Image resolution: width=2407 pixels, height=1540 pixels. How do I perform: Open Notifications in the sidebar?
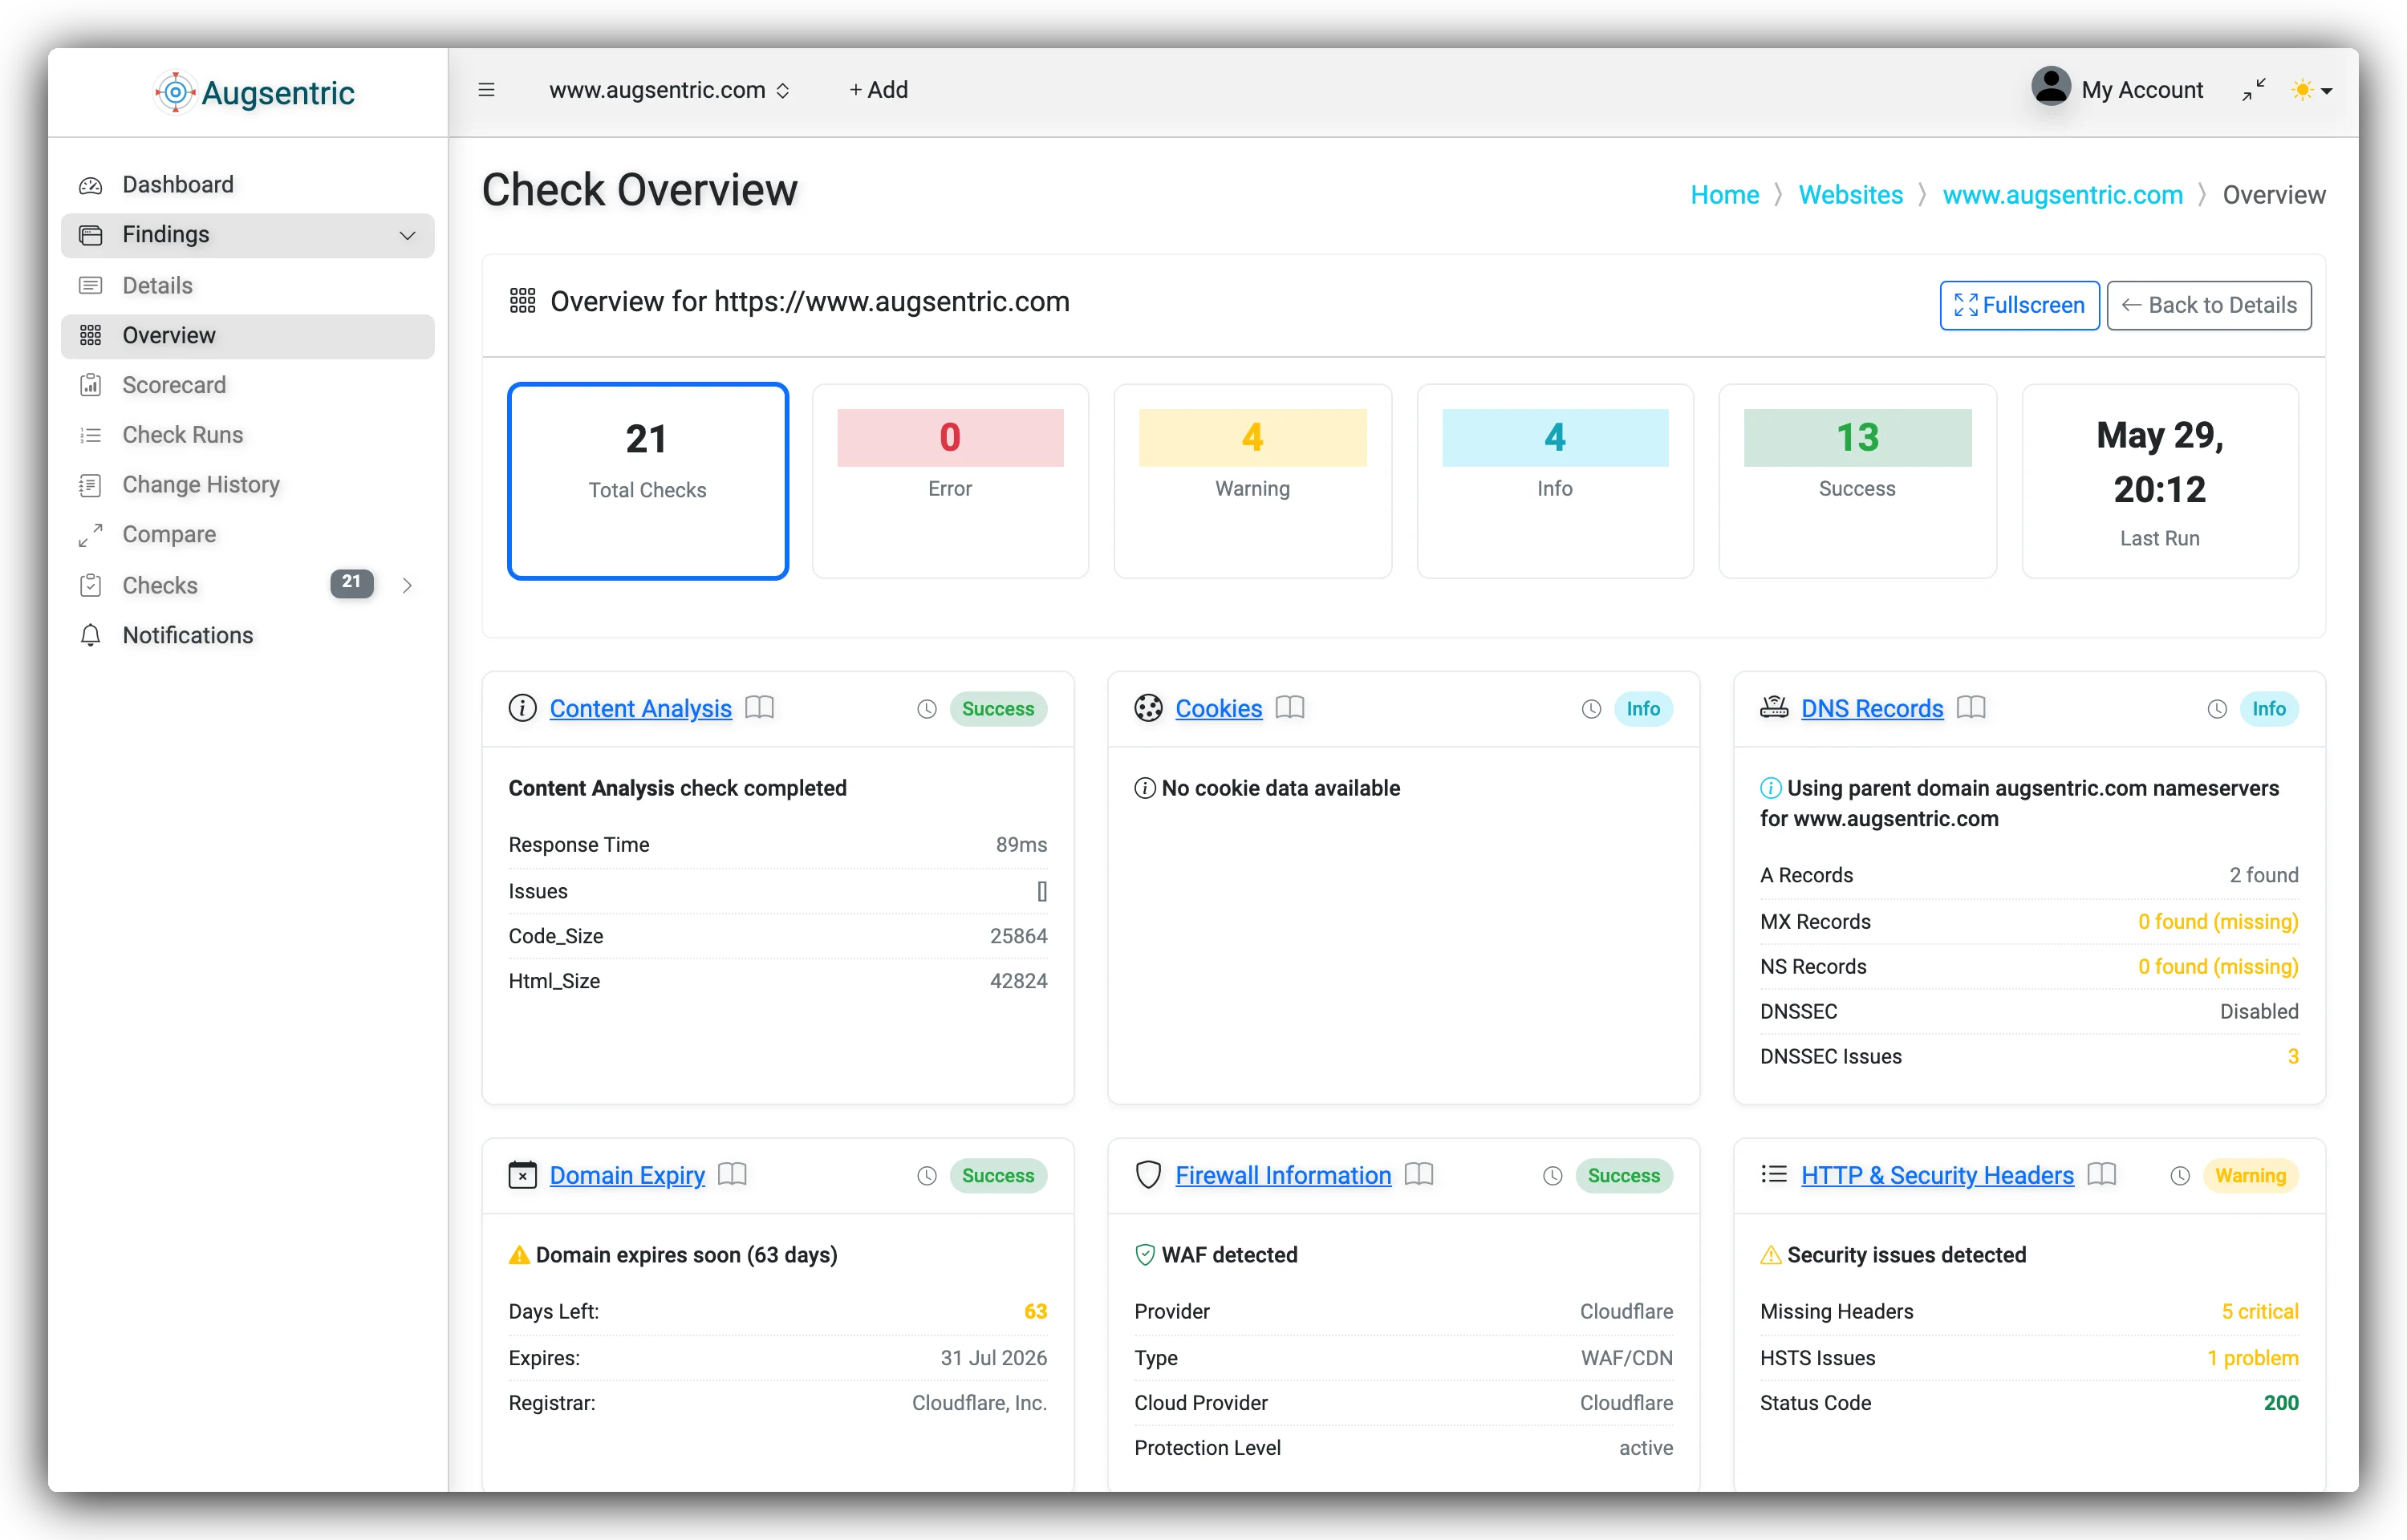247,635
